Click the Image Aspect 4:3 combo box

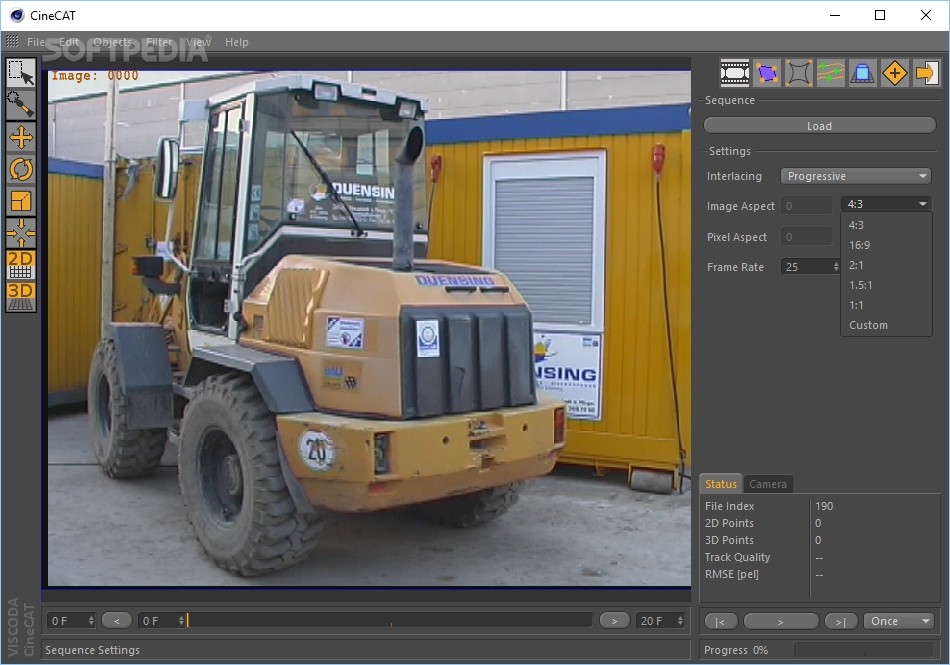pyautogui.click(x=886, y=204)
